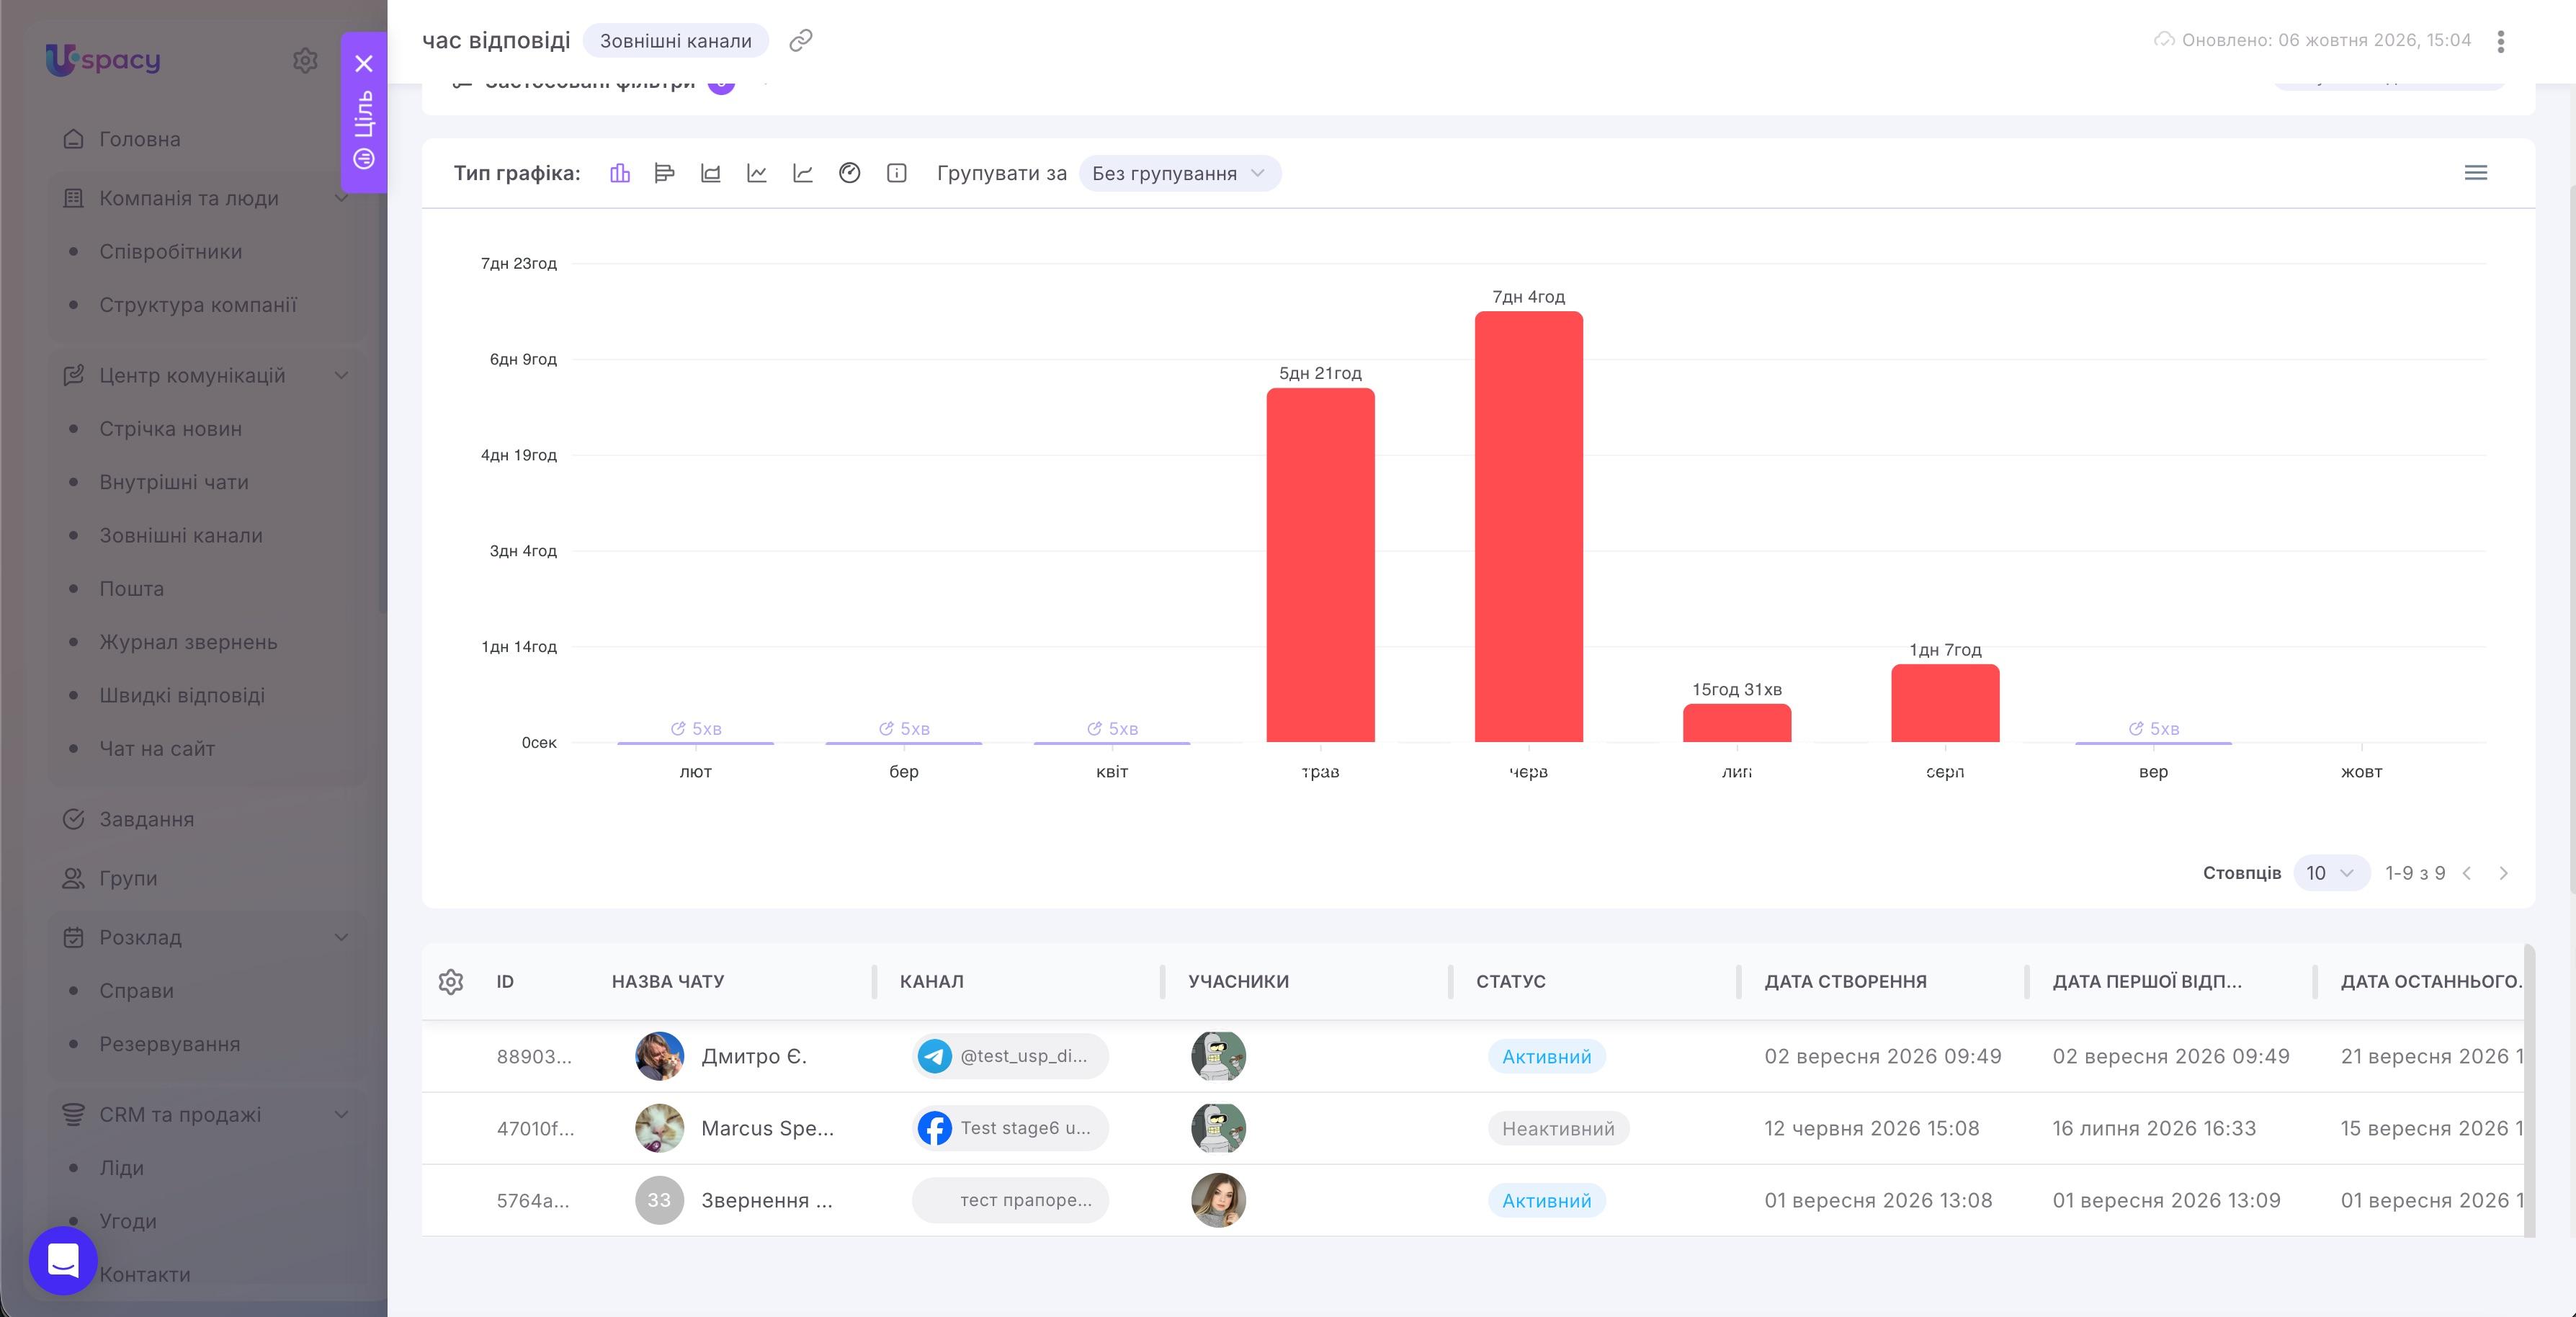Select vertical bar chart type
Viewport: 2576px width, 1317px height.
620,173
